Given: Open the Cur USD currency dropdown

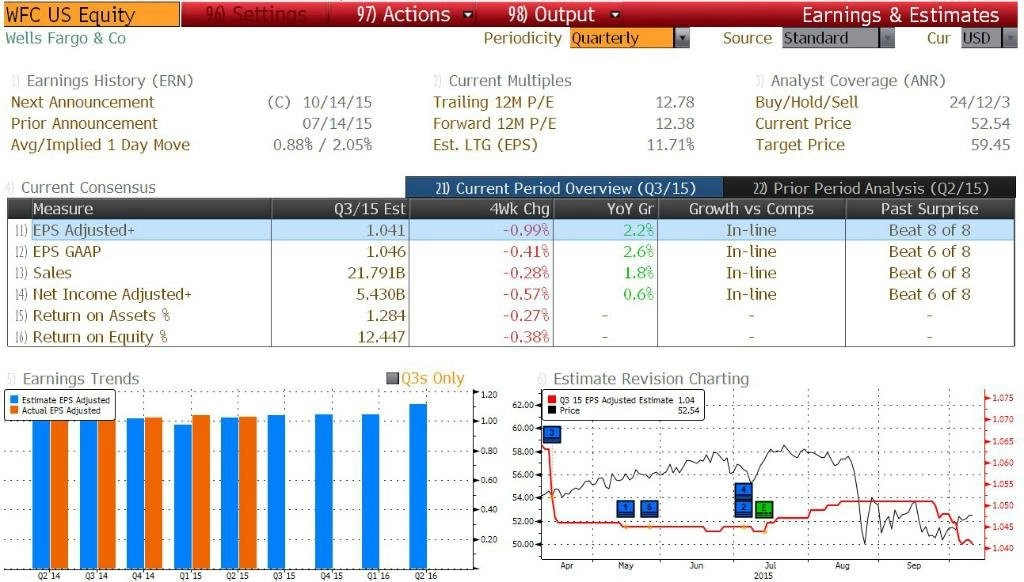Looking at the screenshot, I should (x=989, y=38).
